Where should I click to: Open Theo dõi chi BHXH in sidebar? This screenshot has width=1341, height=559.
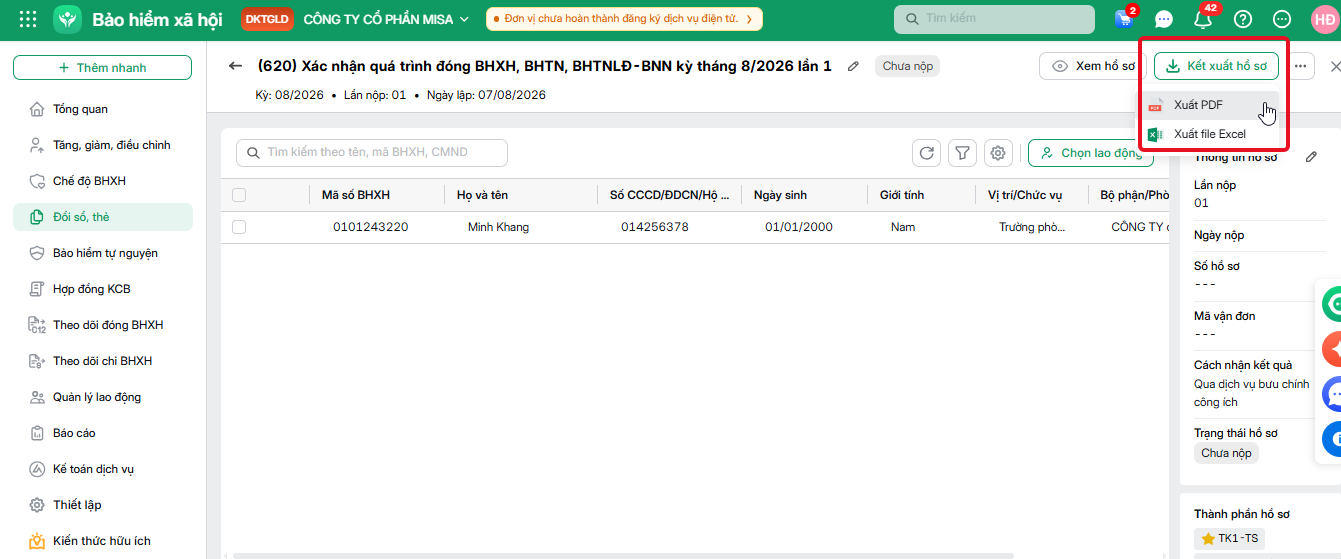pyautogui.click(x=103, y=361)
